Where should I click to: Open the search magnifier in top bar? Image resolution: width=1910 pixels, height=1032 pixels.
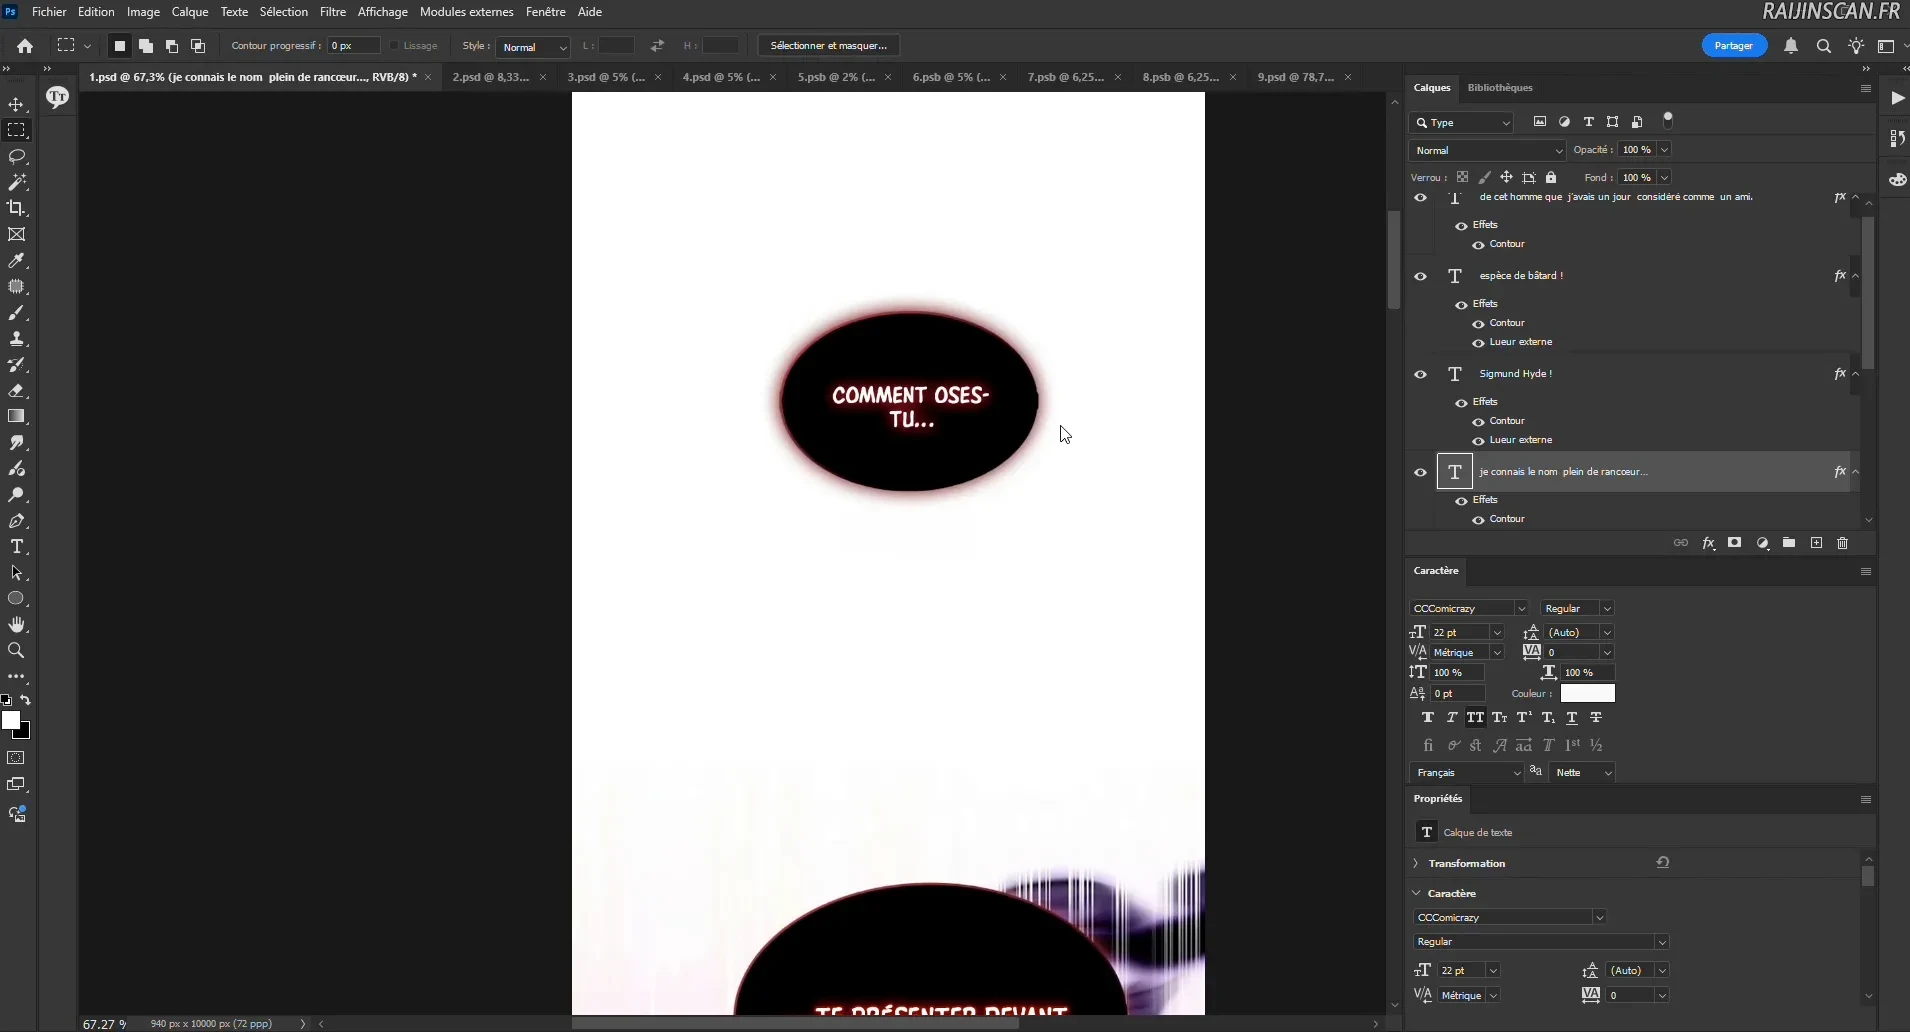pos(1824,46)
